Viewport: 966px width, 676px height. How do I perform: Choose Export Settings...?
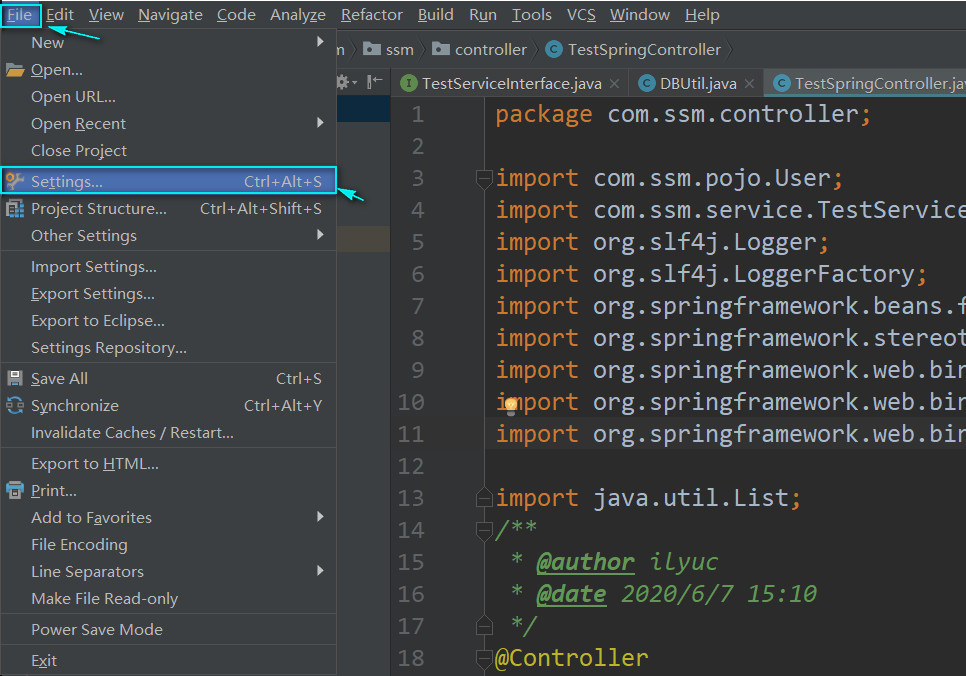(x=168, y=294)
